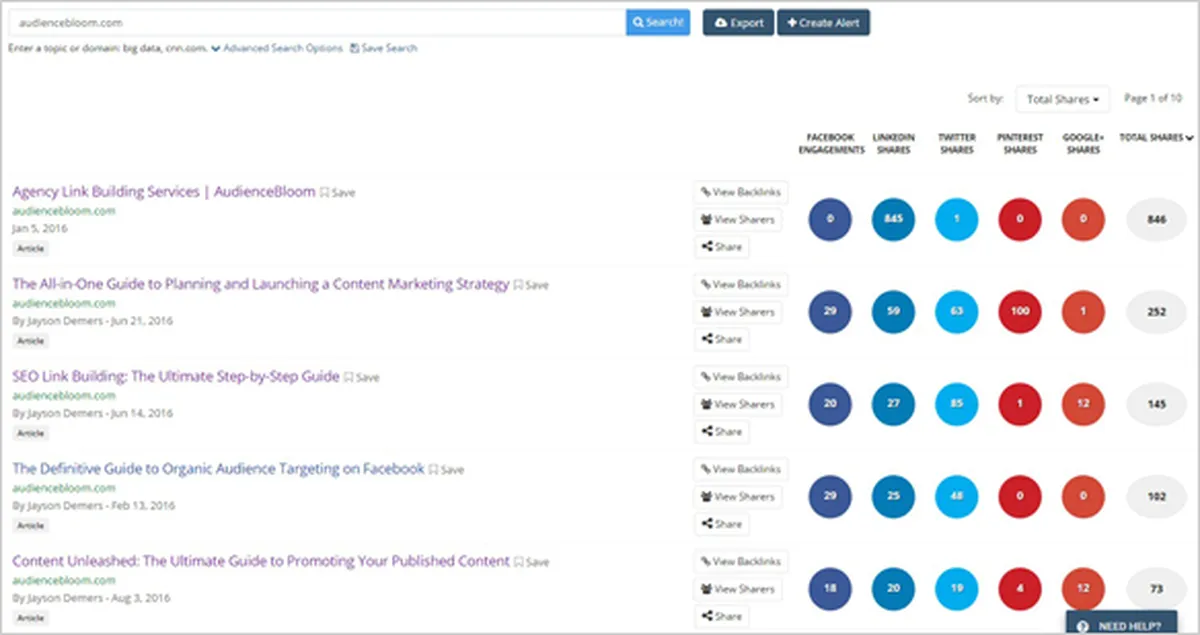Expand Advanced Search Options
The height and width of the screenshot is (635, 1200).
pos(277,48)
